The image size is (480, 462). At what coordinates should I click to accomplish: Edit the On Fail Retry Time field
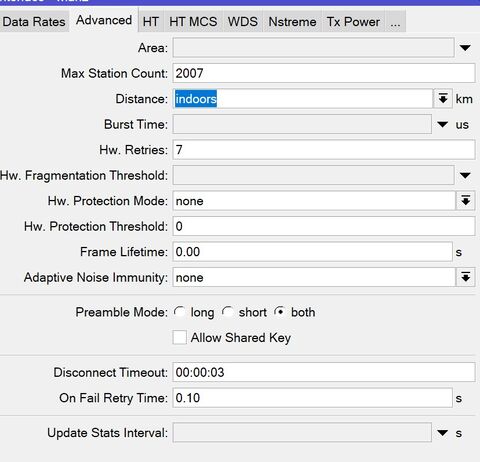pyautogui.click(x=312, y=398)
